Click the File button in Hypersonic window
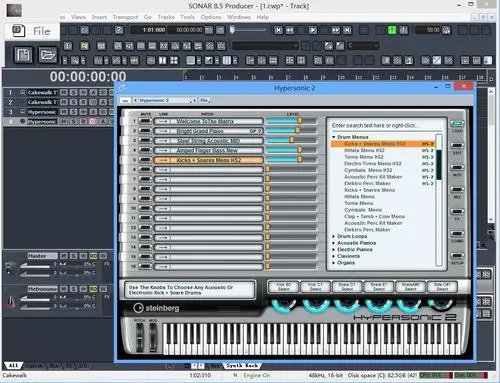 point(204,100)
